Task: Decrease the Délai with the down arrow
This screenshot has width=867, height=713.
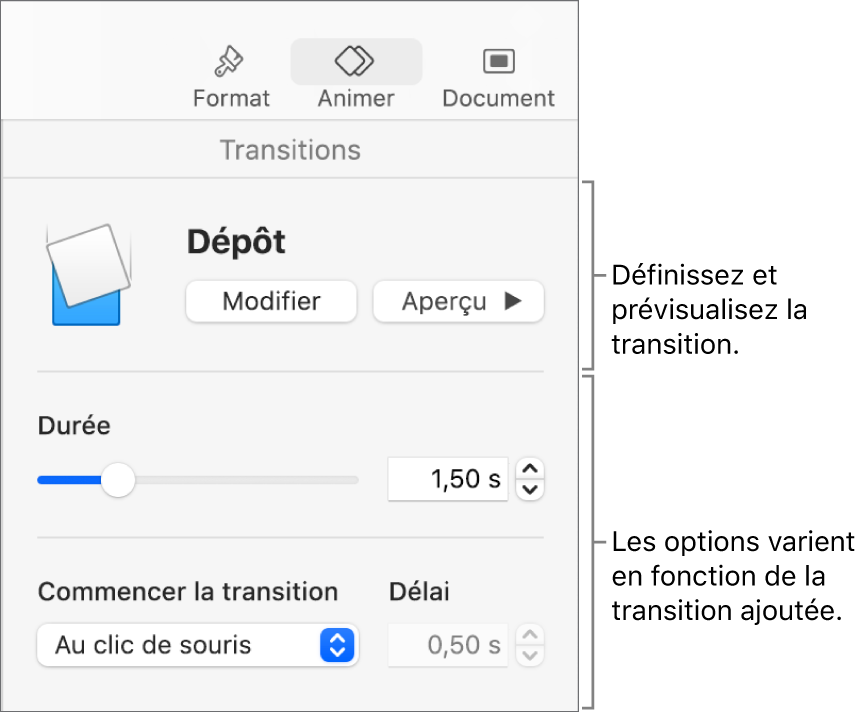Action: [530, 655]
